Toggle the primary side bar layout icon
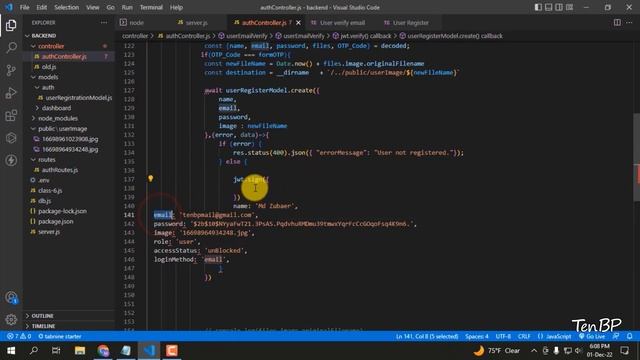Image resolution: width=640 pixels, height=360 pixels. click(538, 7)
